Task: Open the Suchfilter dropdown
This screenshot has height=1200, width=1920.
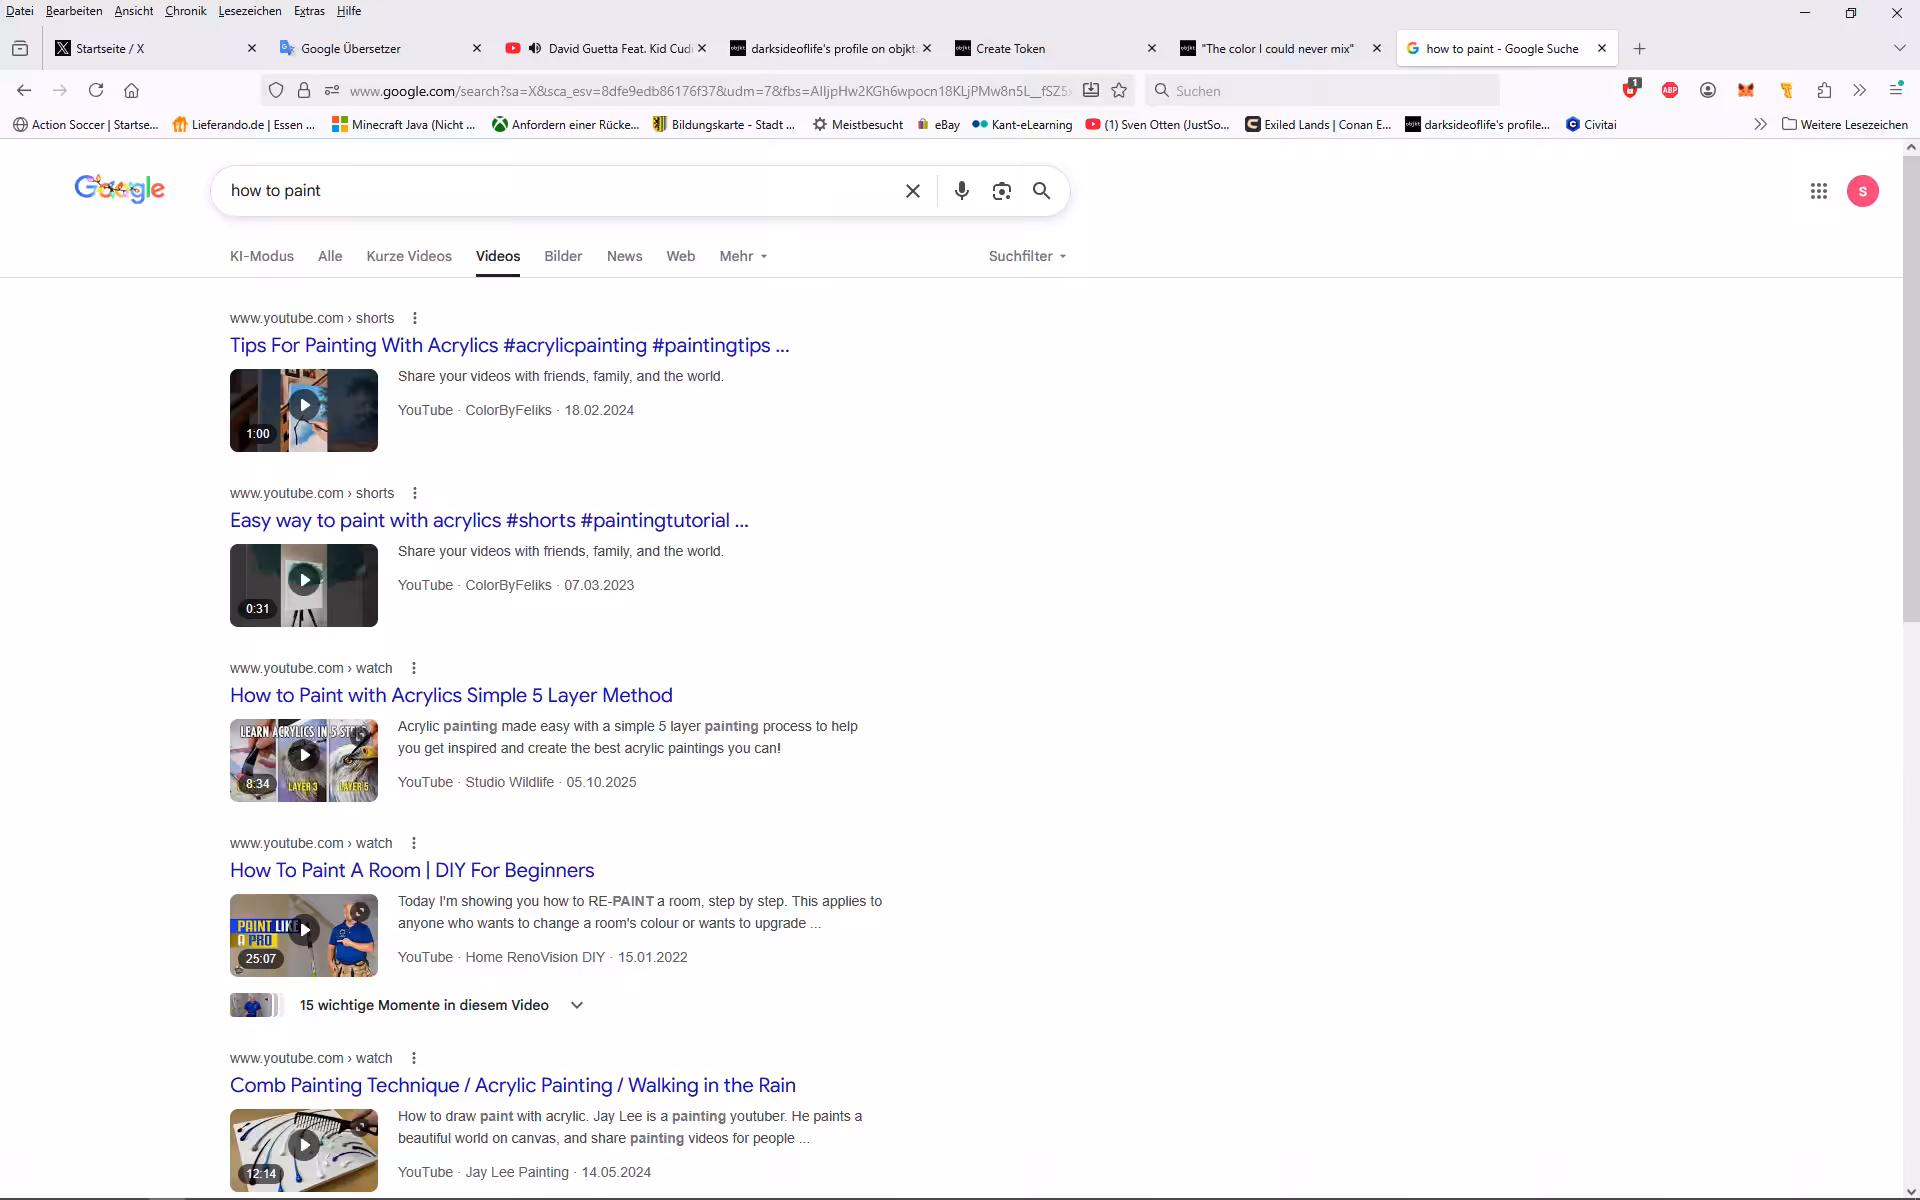Action: tap(1027, 256)
